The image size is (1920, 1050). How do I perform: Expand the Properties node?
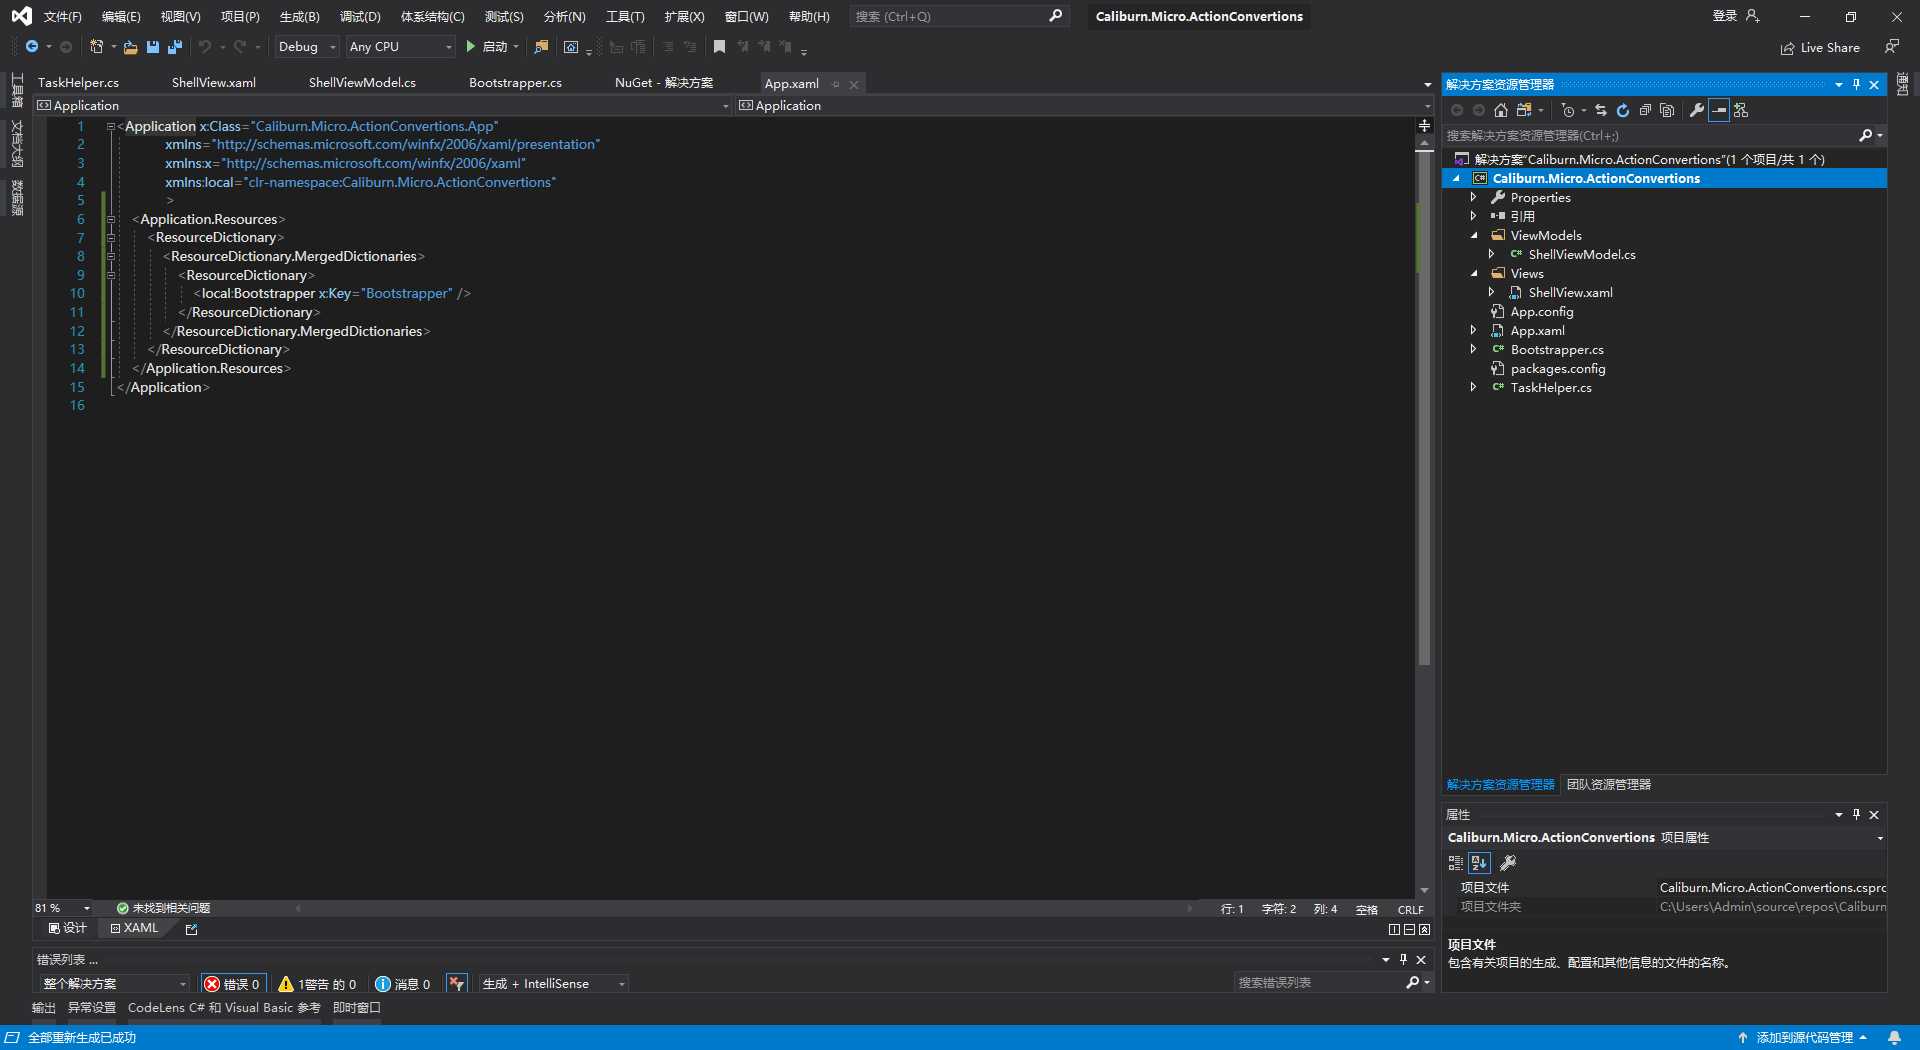pyautogui.click(x=1474, y=198)
